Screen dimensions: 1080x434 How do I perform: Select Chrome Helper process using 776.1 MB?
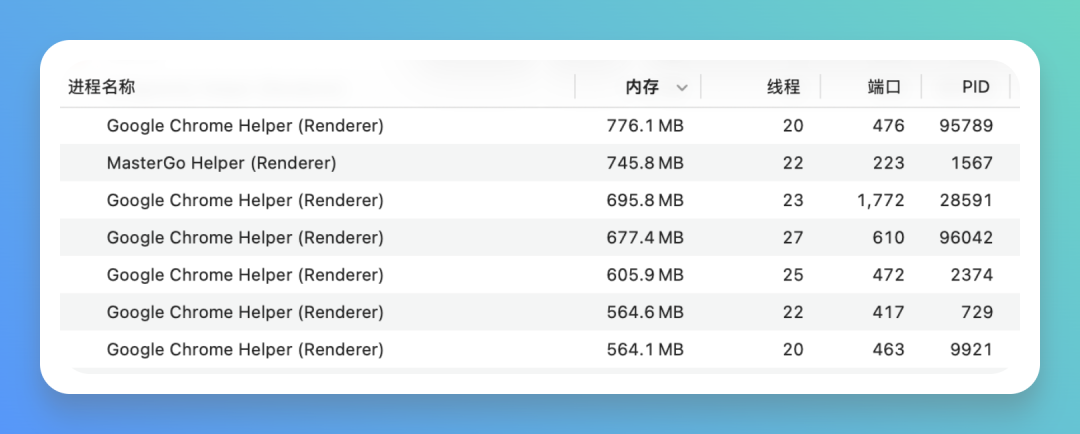[539, 126]
